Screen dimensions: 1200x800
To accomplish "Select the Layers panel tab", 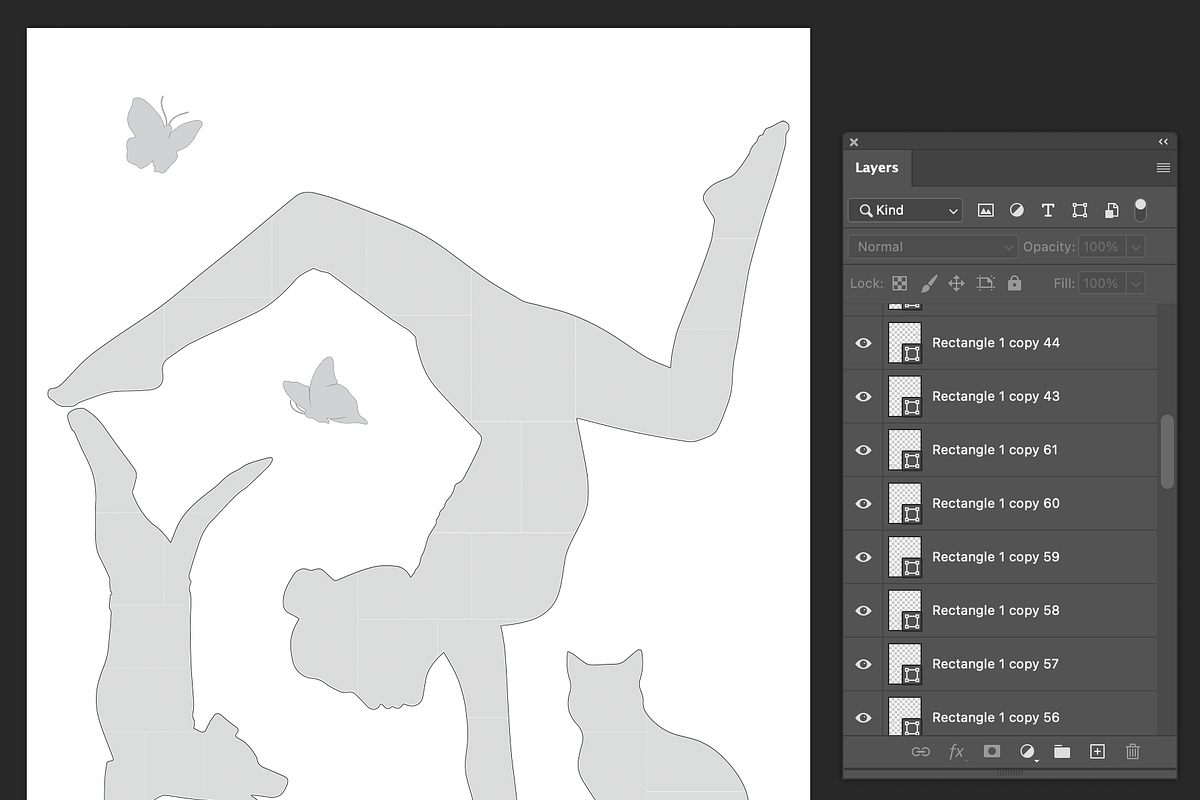I will (877, 168).
